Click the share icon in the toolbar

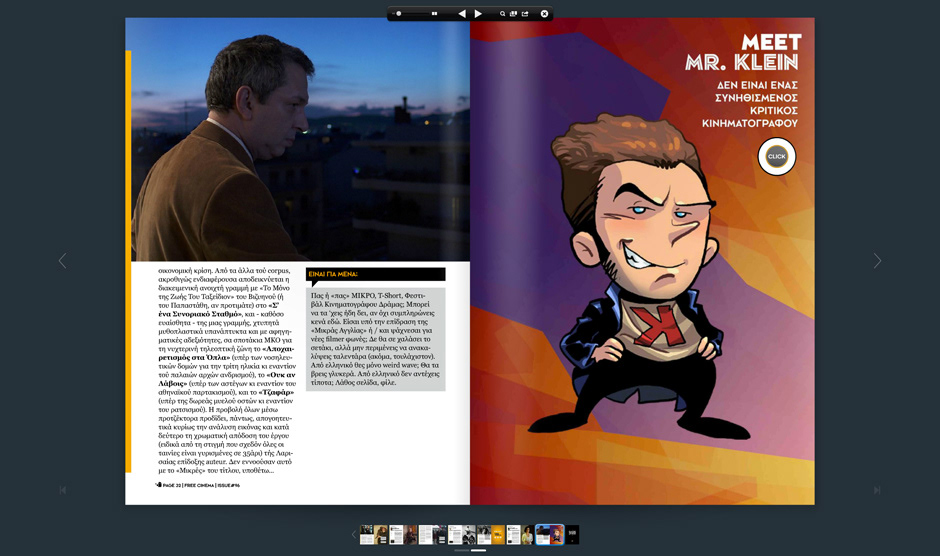pos(525,14)
